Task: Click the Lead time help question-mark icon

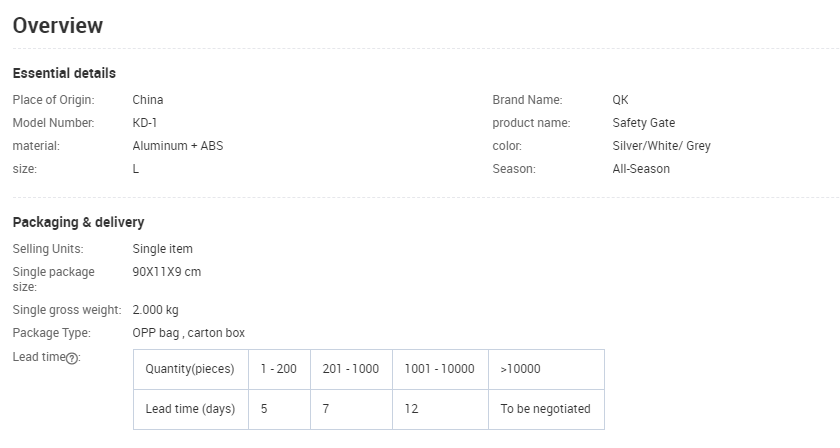Action: tap(72, 359)
